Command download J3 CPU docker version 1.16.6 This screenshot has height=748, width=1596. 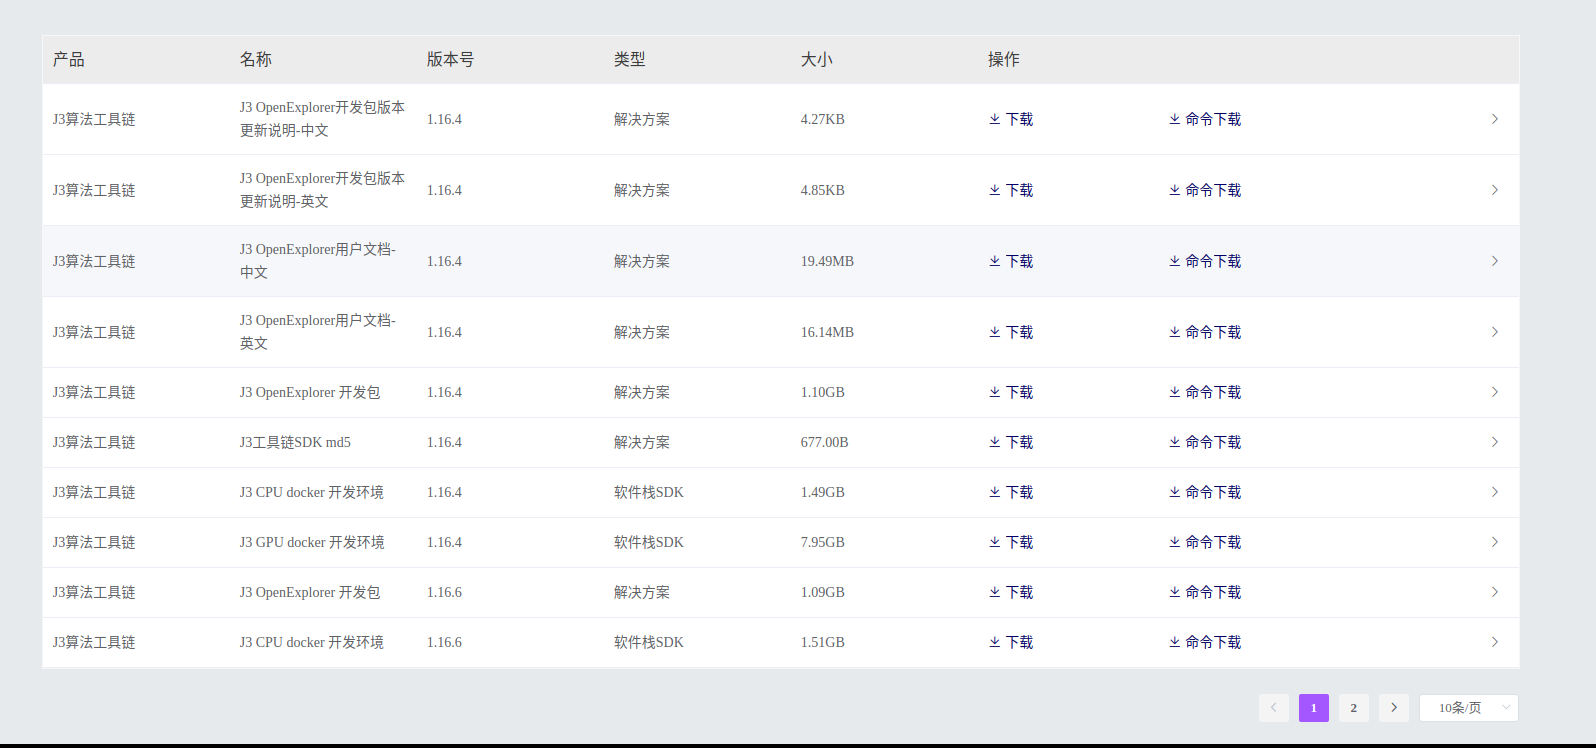pyautogui.click(x=1205, y=642)
